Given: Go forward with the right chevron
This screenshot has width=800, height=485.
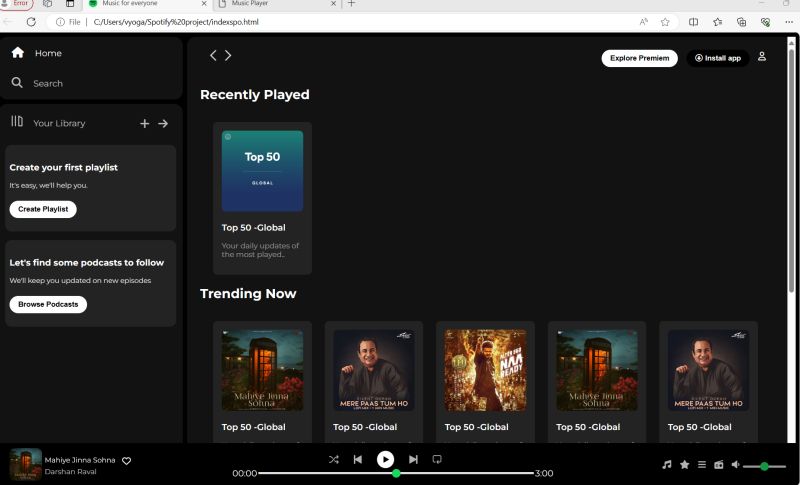Looking at the screenshot, I should [x=228, y=55].
